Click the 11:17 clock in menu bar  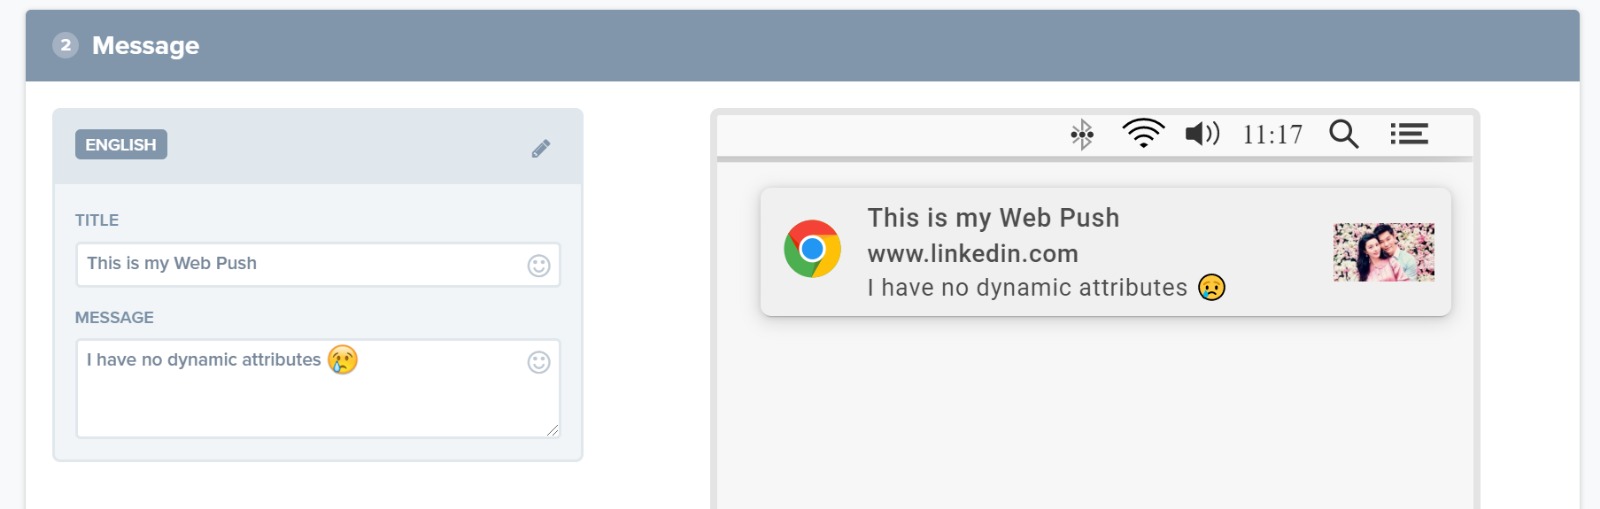1273,135
